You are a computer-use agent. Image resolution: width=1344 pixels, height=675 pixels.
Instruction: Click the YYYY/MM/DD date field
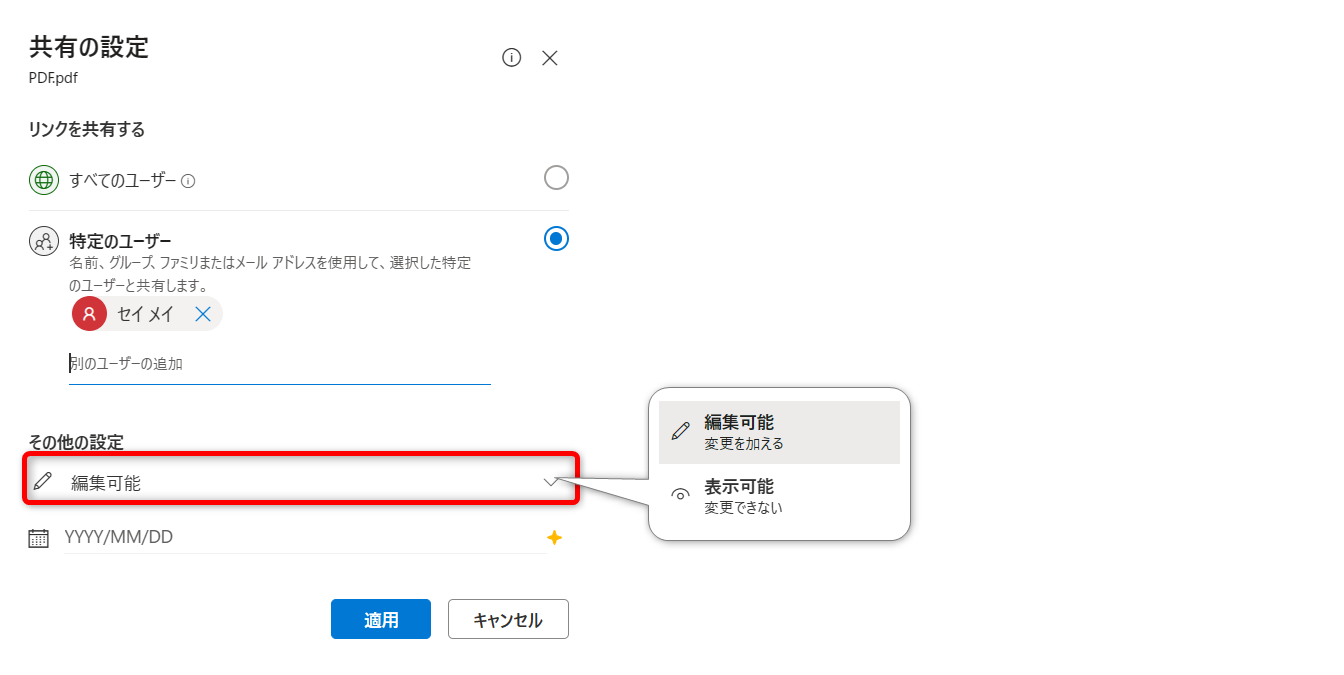pyautogui.click(x=300, y=538)
